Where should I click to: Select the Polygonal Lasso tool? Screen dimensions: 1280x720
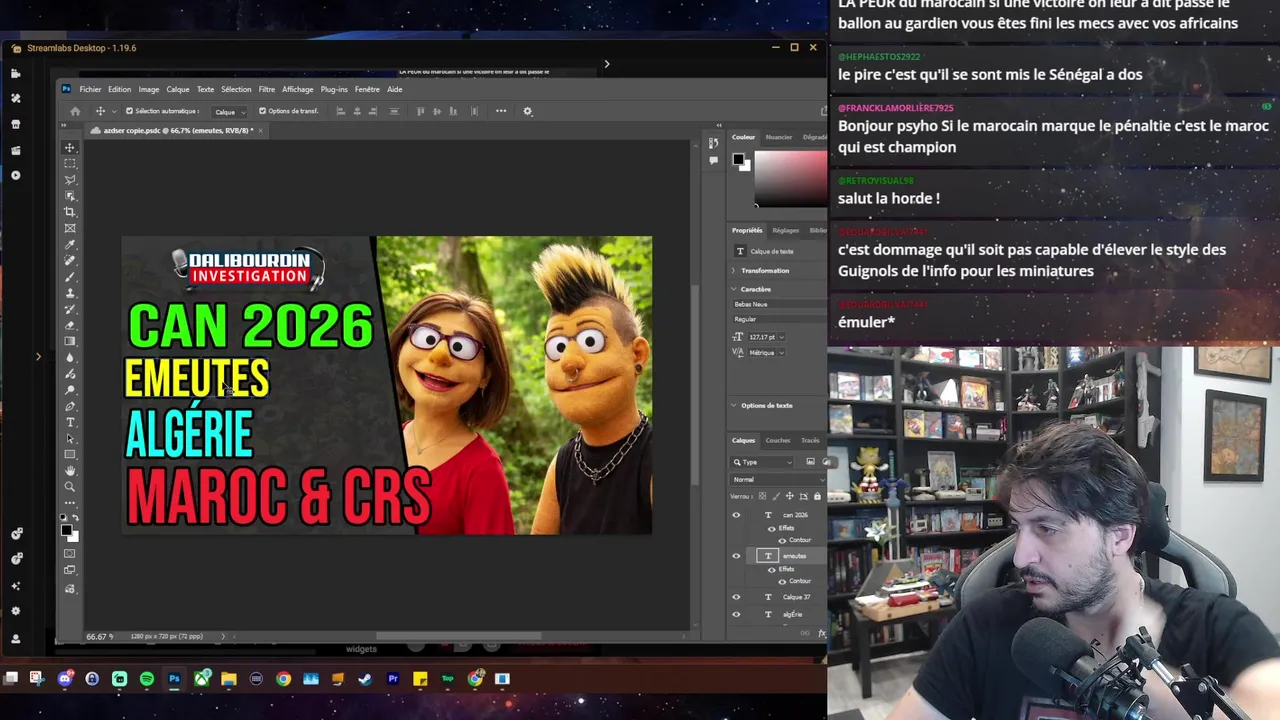(x=70, y=180)
